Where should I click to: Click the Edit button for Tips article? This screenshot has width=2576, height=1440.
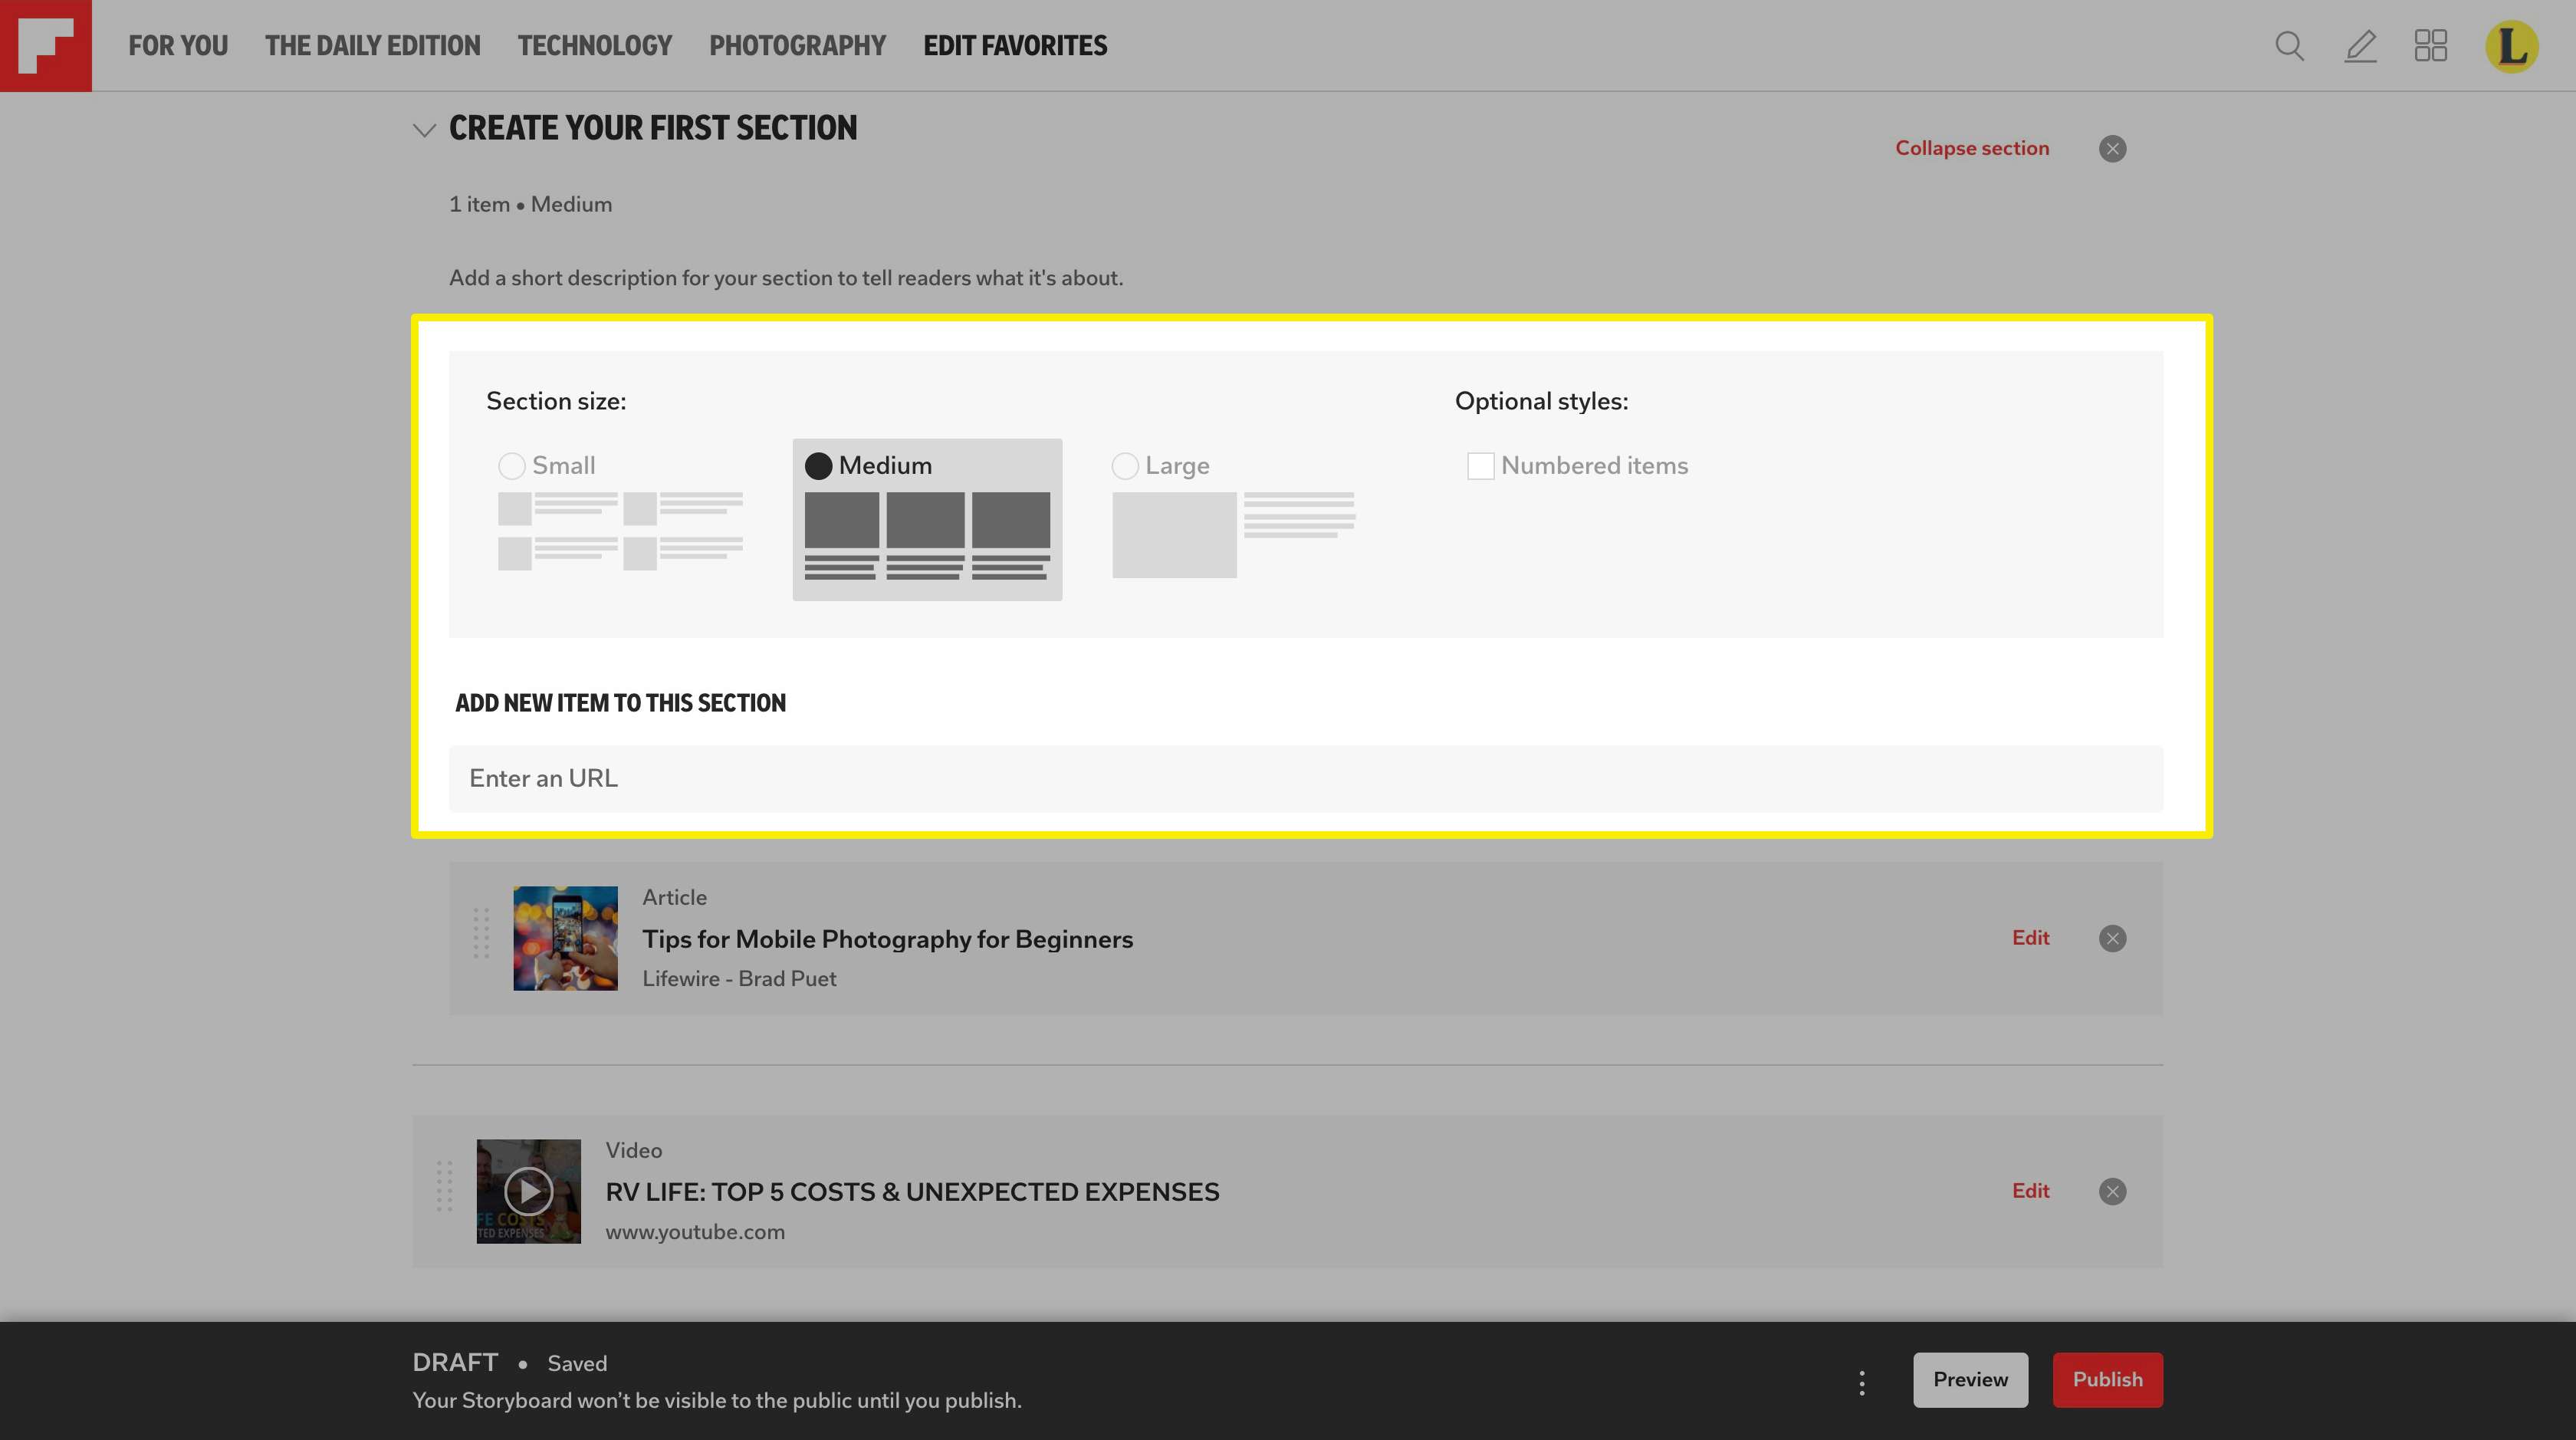click(2031, 938)
